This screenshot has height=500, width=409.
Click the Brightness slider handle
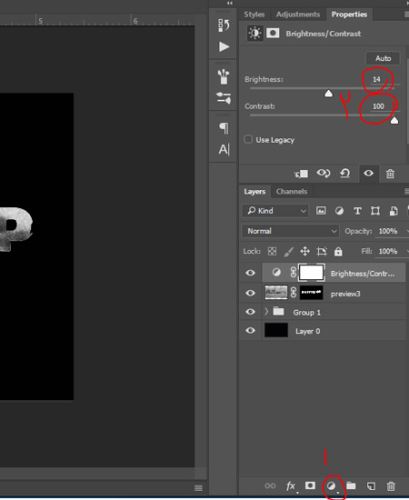329,93
